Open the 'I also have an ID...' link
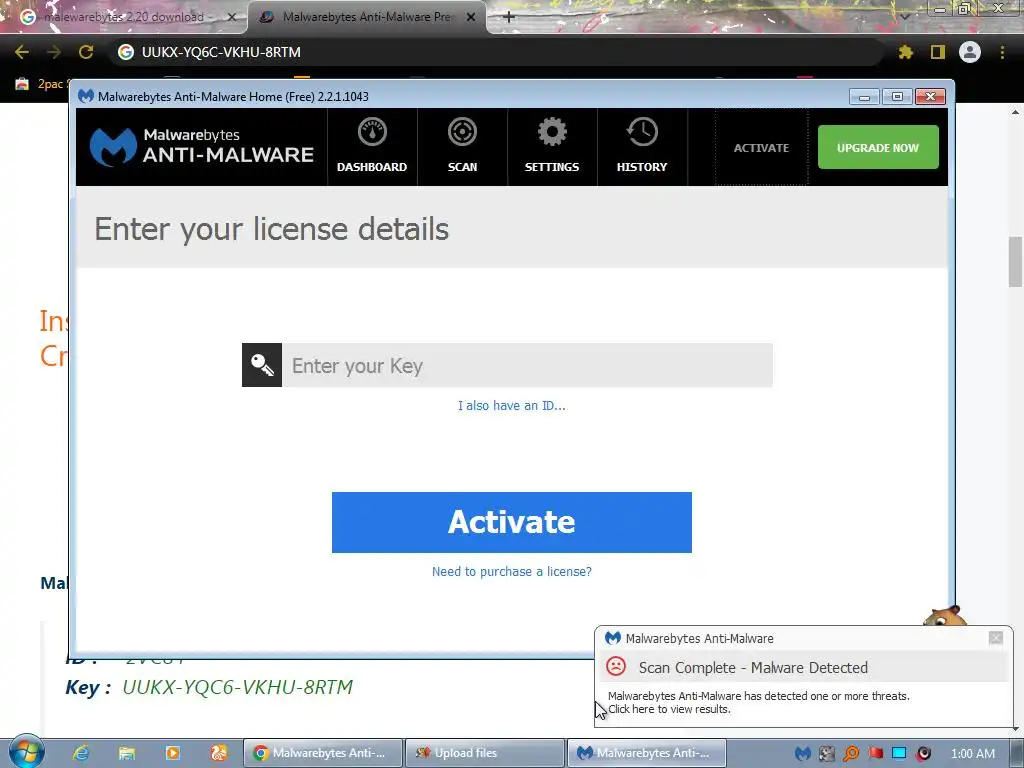 (x=511, y=406)
